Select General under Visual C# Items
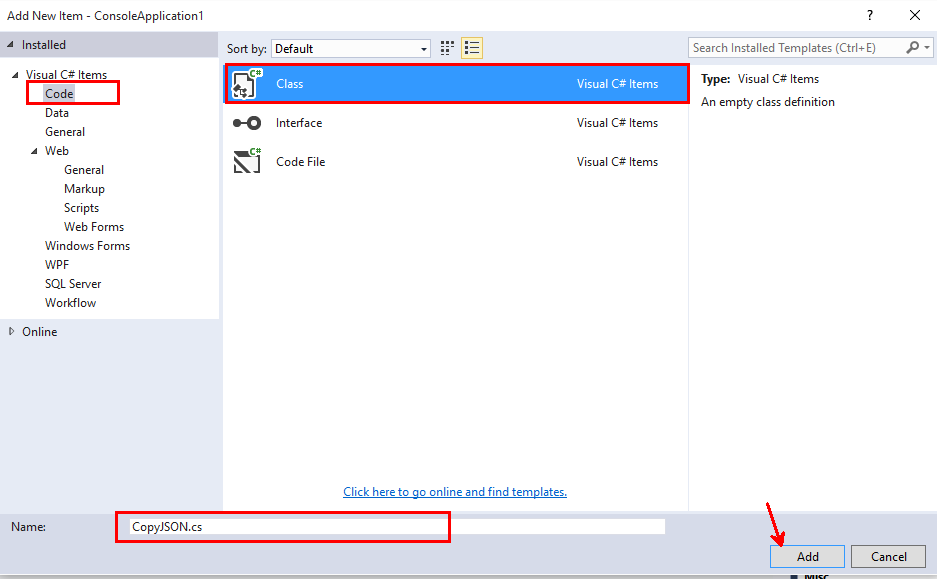The image size is (937, 579). pos(65,132)
